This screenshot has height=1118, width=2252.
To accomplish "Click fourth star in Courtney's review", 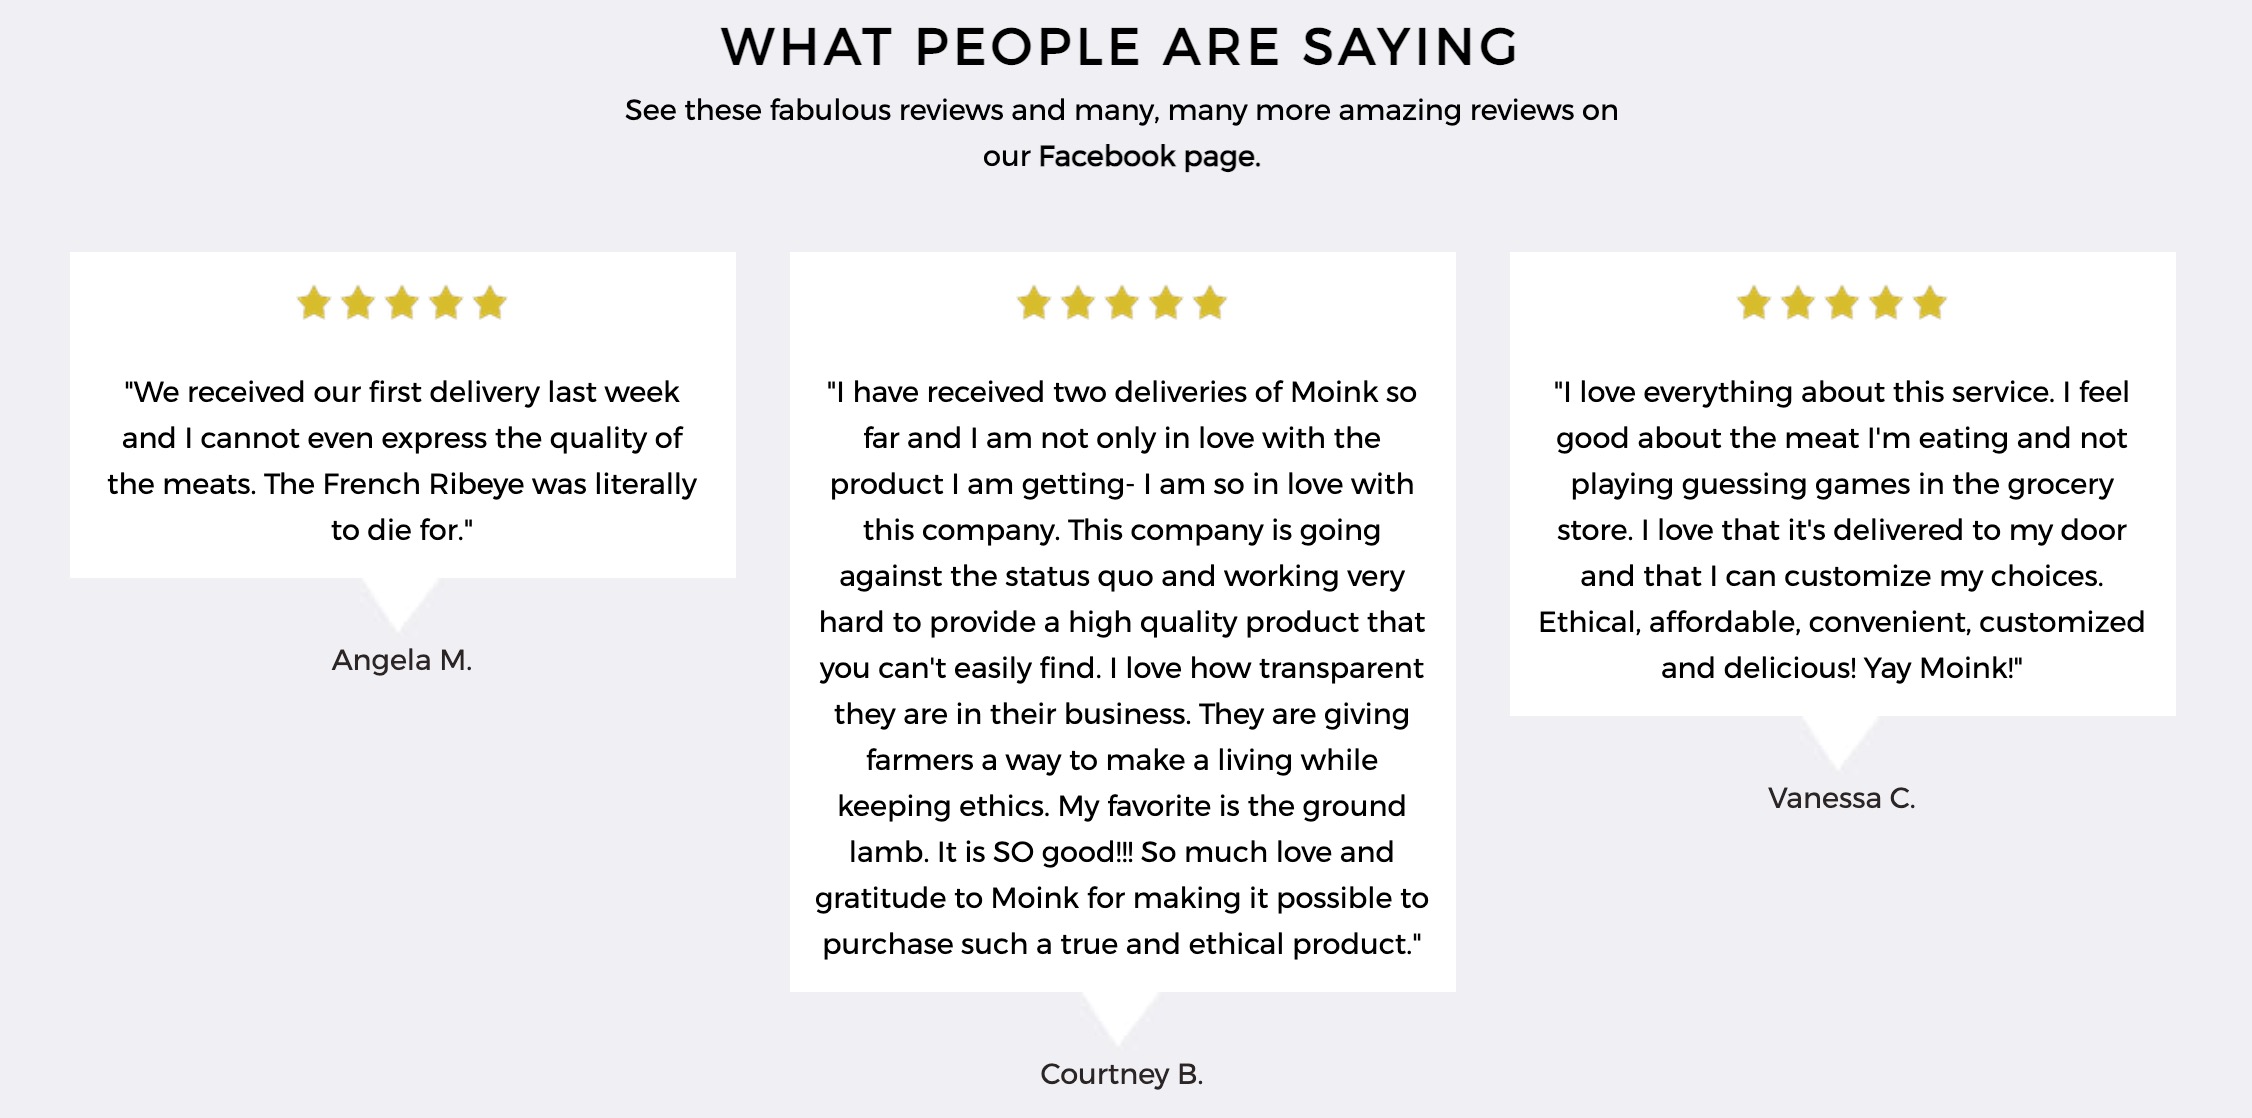I will 1166,302.
